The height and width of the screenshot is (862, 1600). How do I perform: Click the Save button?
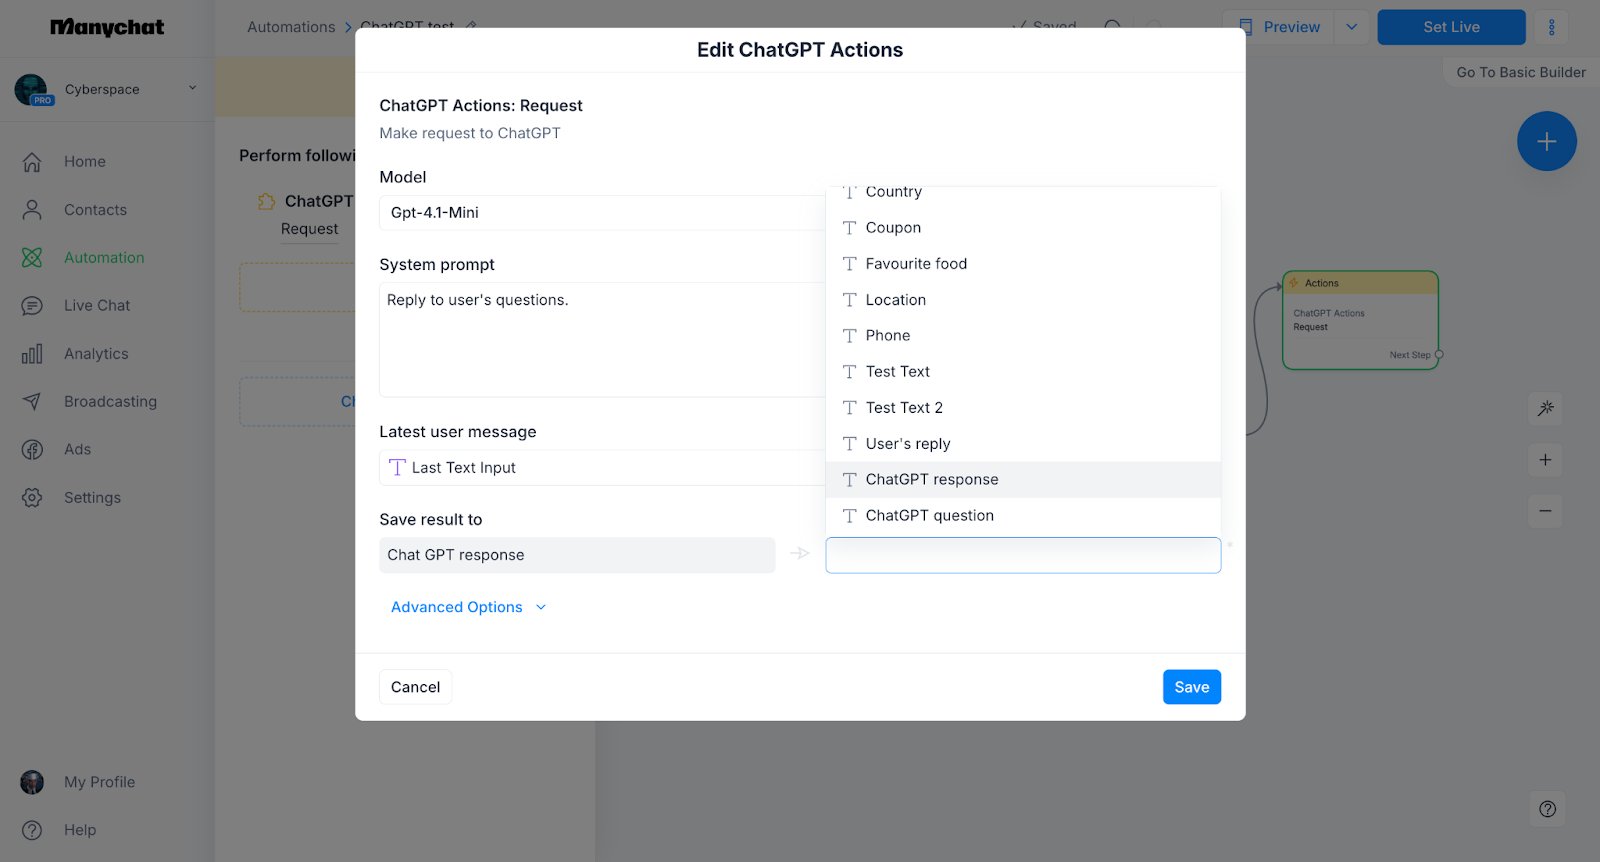[x=1191, y=687]
